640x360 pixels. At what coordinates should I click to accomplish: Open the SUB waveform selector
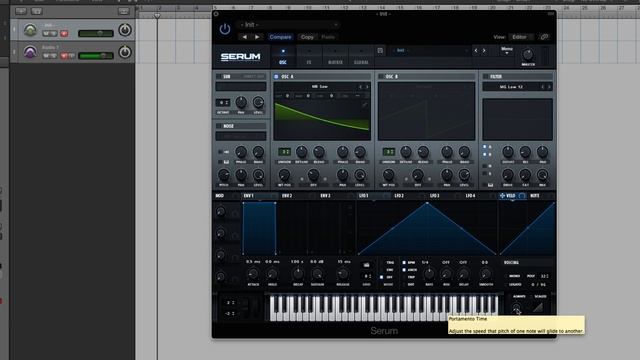pyautogui.click(x=241, y=87)
